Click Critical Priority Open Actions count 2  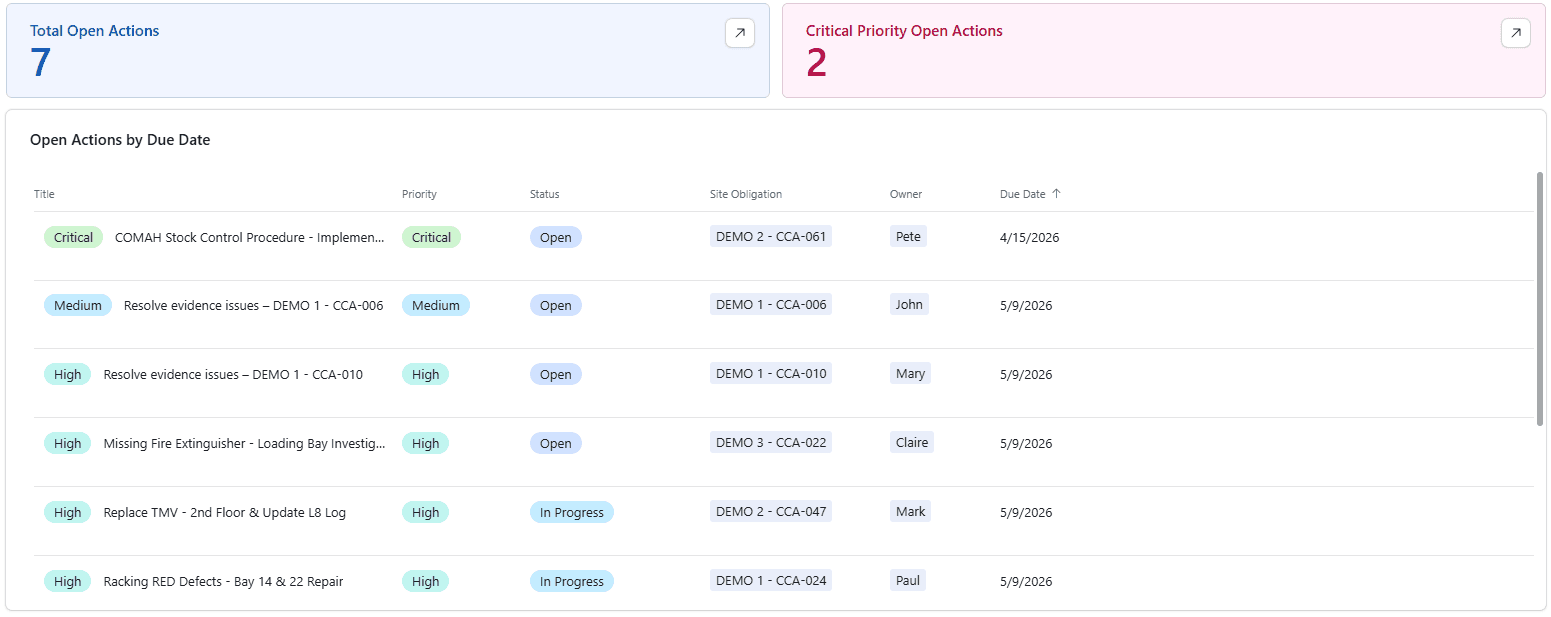coord(817,63)
